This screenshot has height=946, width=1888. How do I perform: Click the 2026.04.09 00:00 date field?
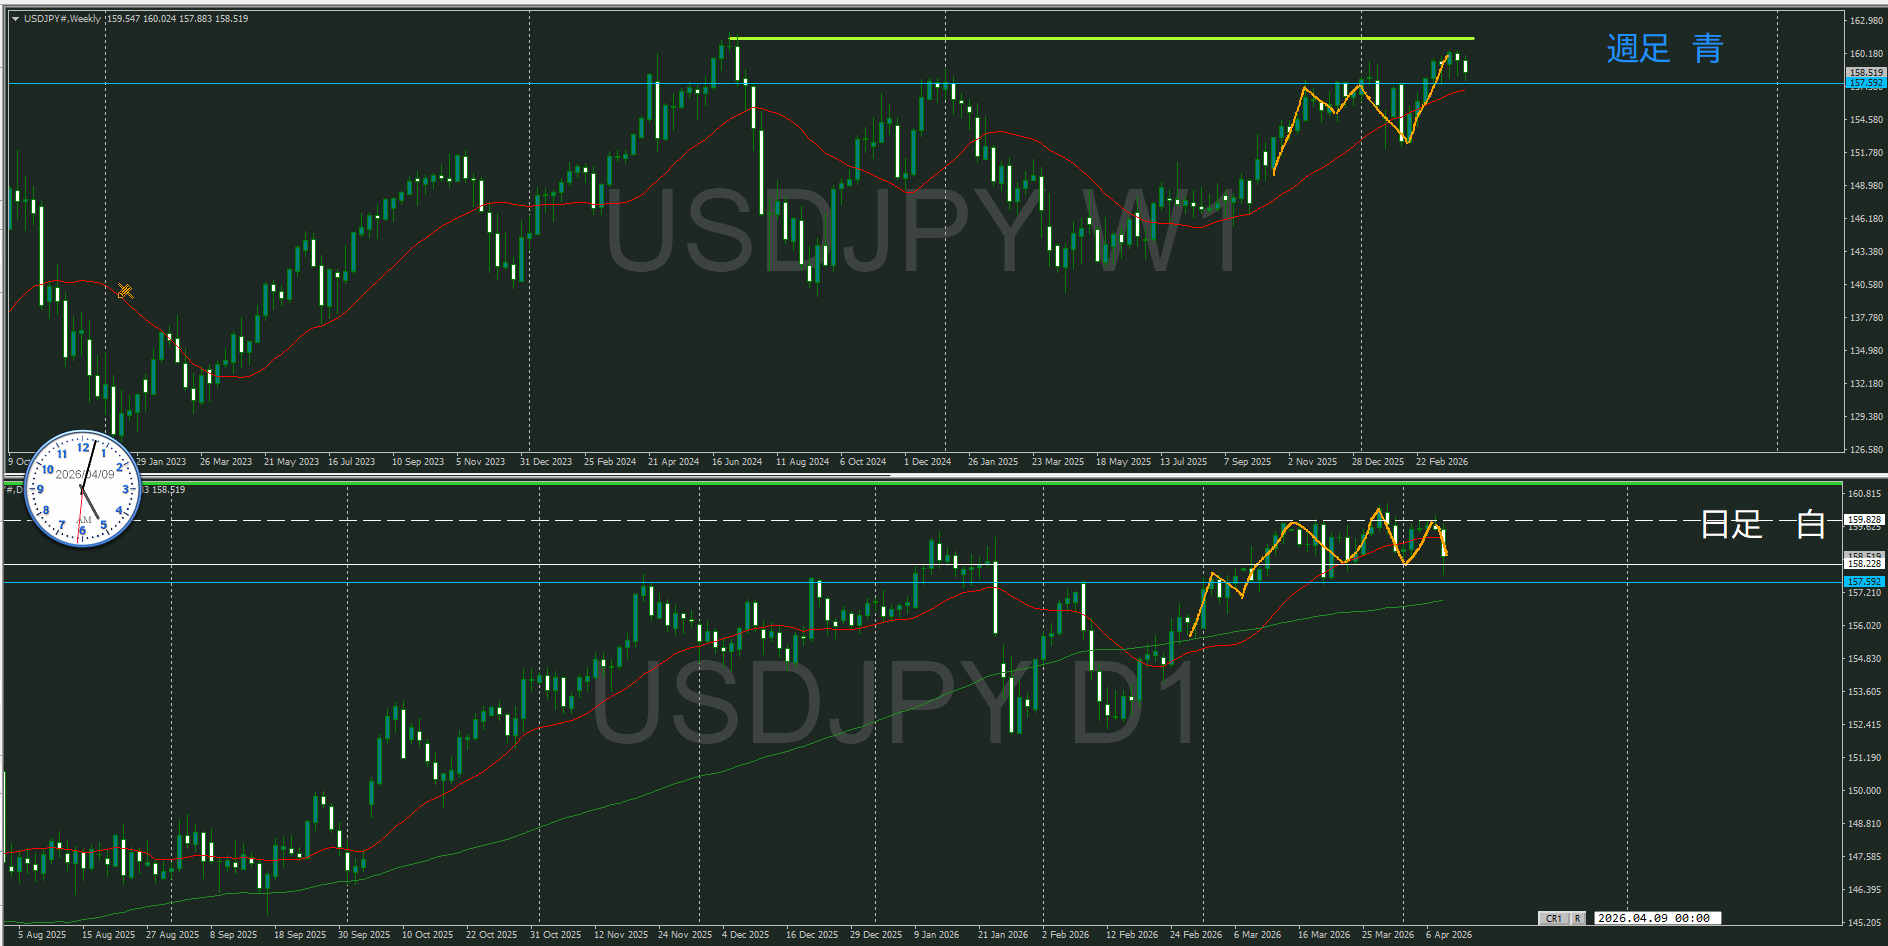(1653, 918)
